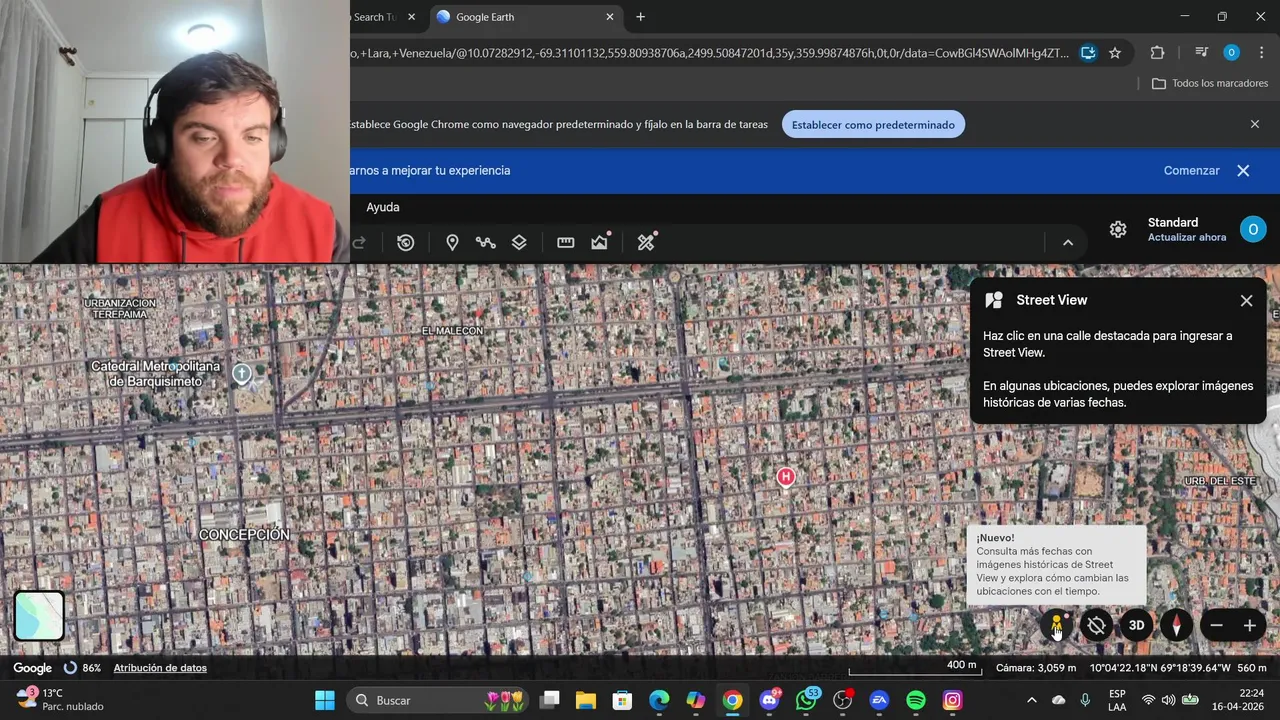Select the ruler measure tool

point(566,242)
